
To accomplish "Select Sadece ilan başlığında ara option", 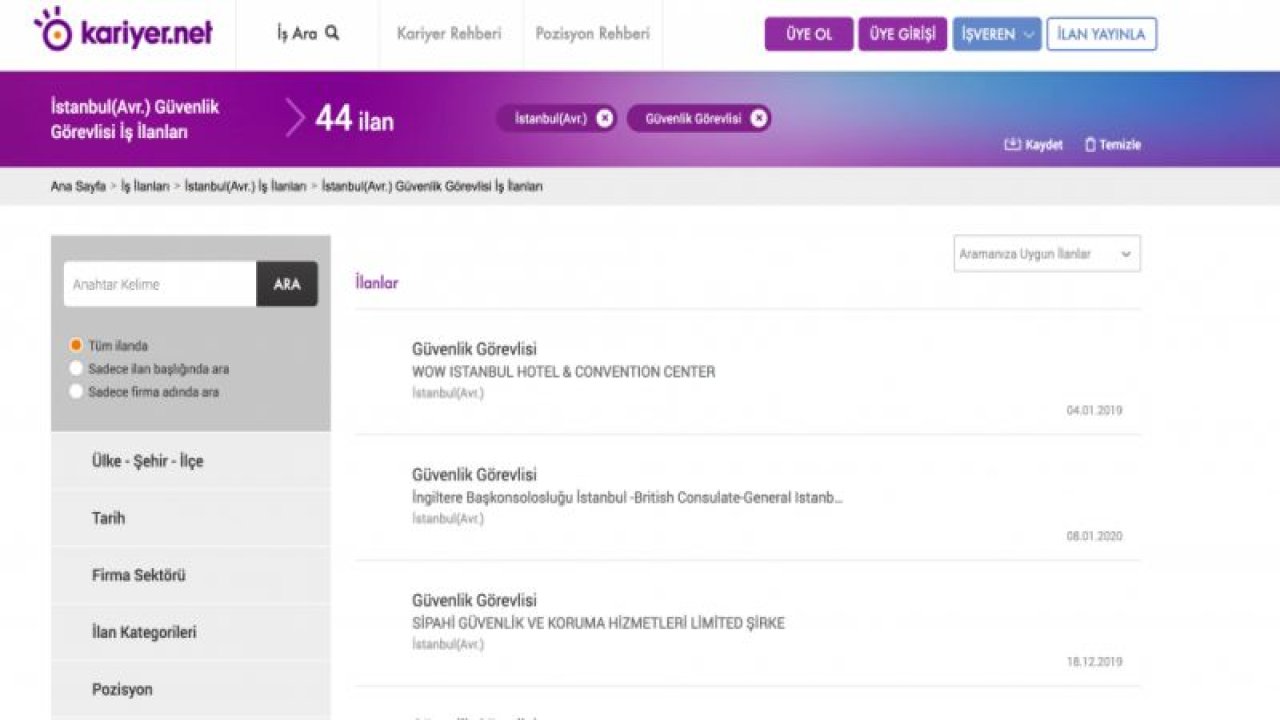I will pyautogui.click(x=76, y=368).
